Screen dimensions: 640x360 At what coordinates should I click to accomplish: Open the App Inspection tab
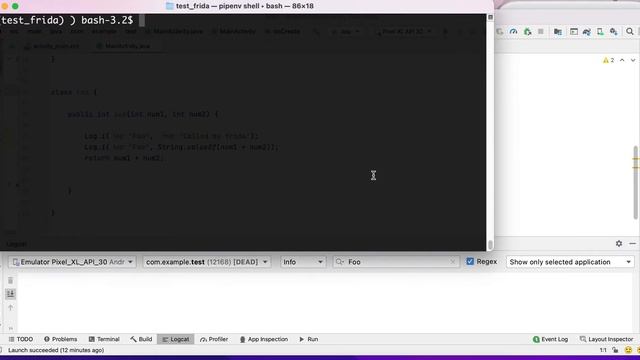(x=264, y=339)
